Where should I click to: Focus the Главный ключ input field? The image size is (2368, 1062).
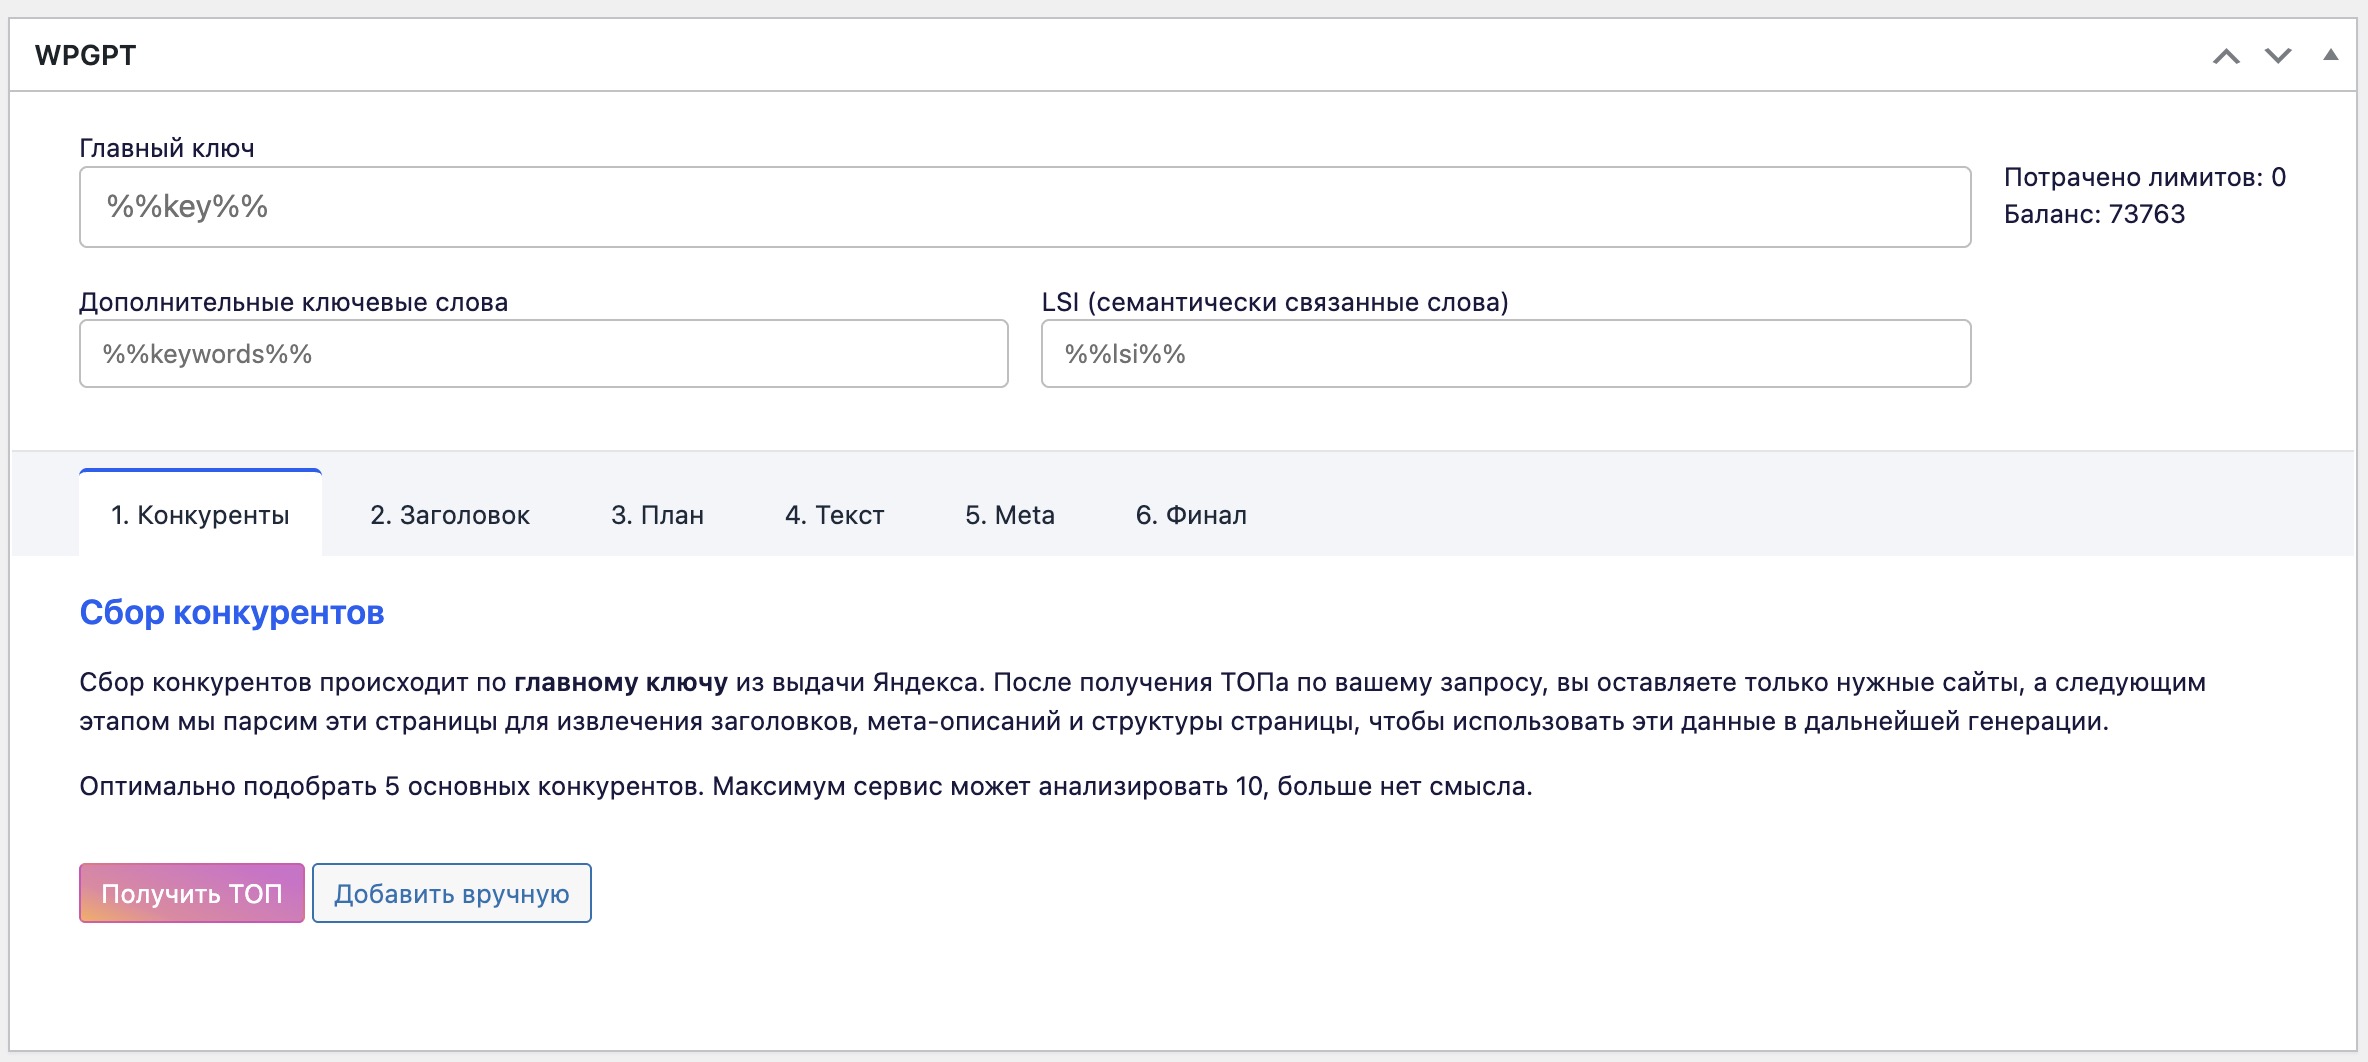point(1025,207)
